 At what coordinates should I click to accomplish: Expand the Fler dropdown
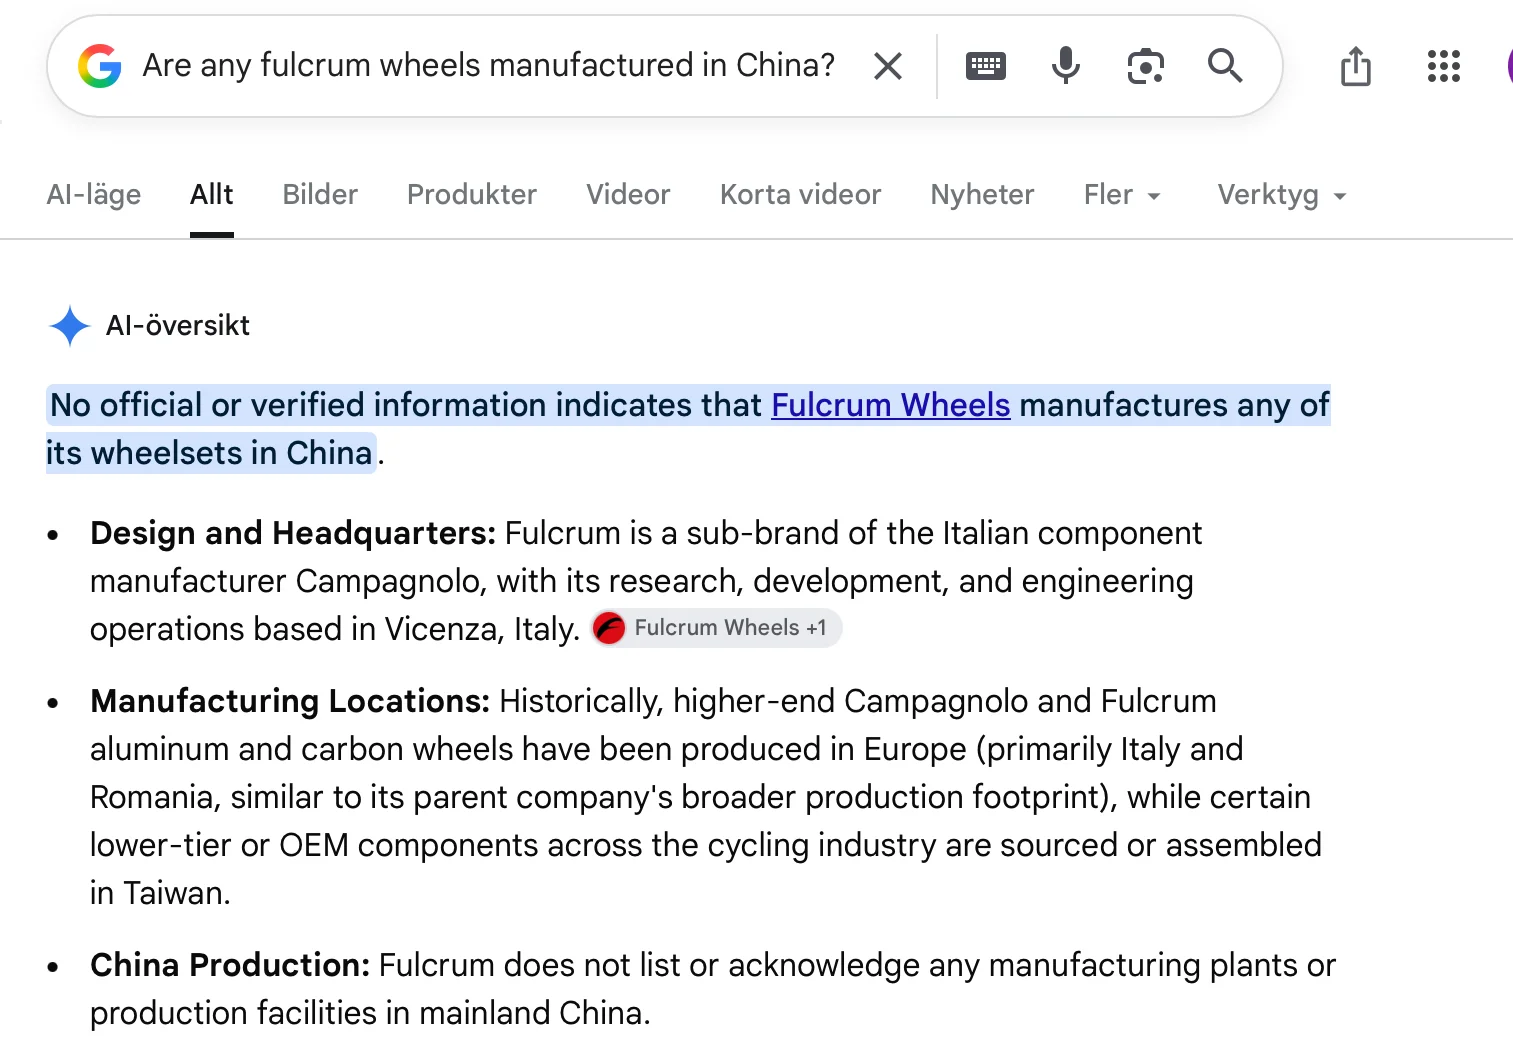coord(1122,195)
